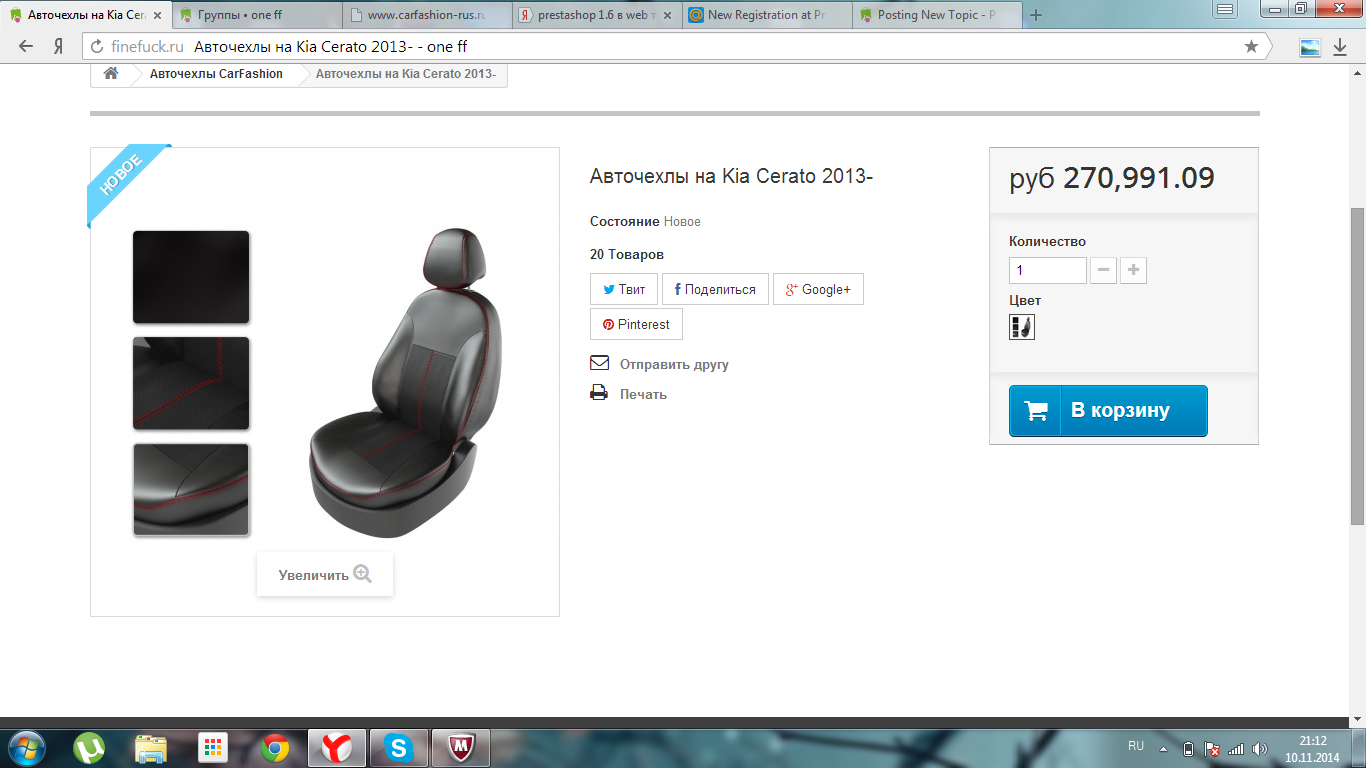Viewport: 1366px width, 768px height.
Task: Open Google Chrome from the taskbar
Action: [275, 747]
